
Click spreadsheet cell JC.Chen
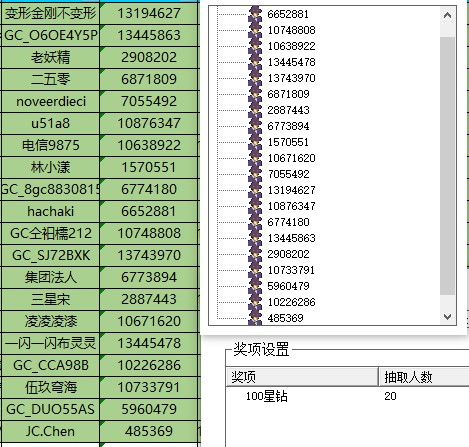click(51, 431)
